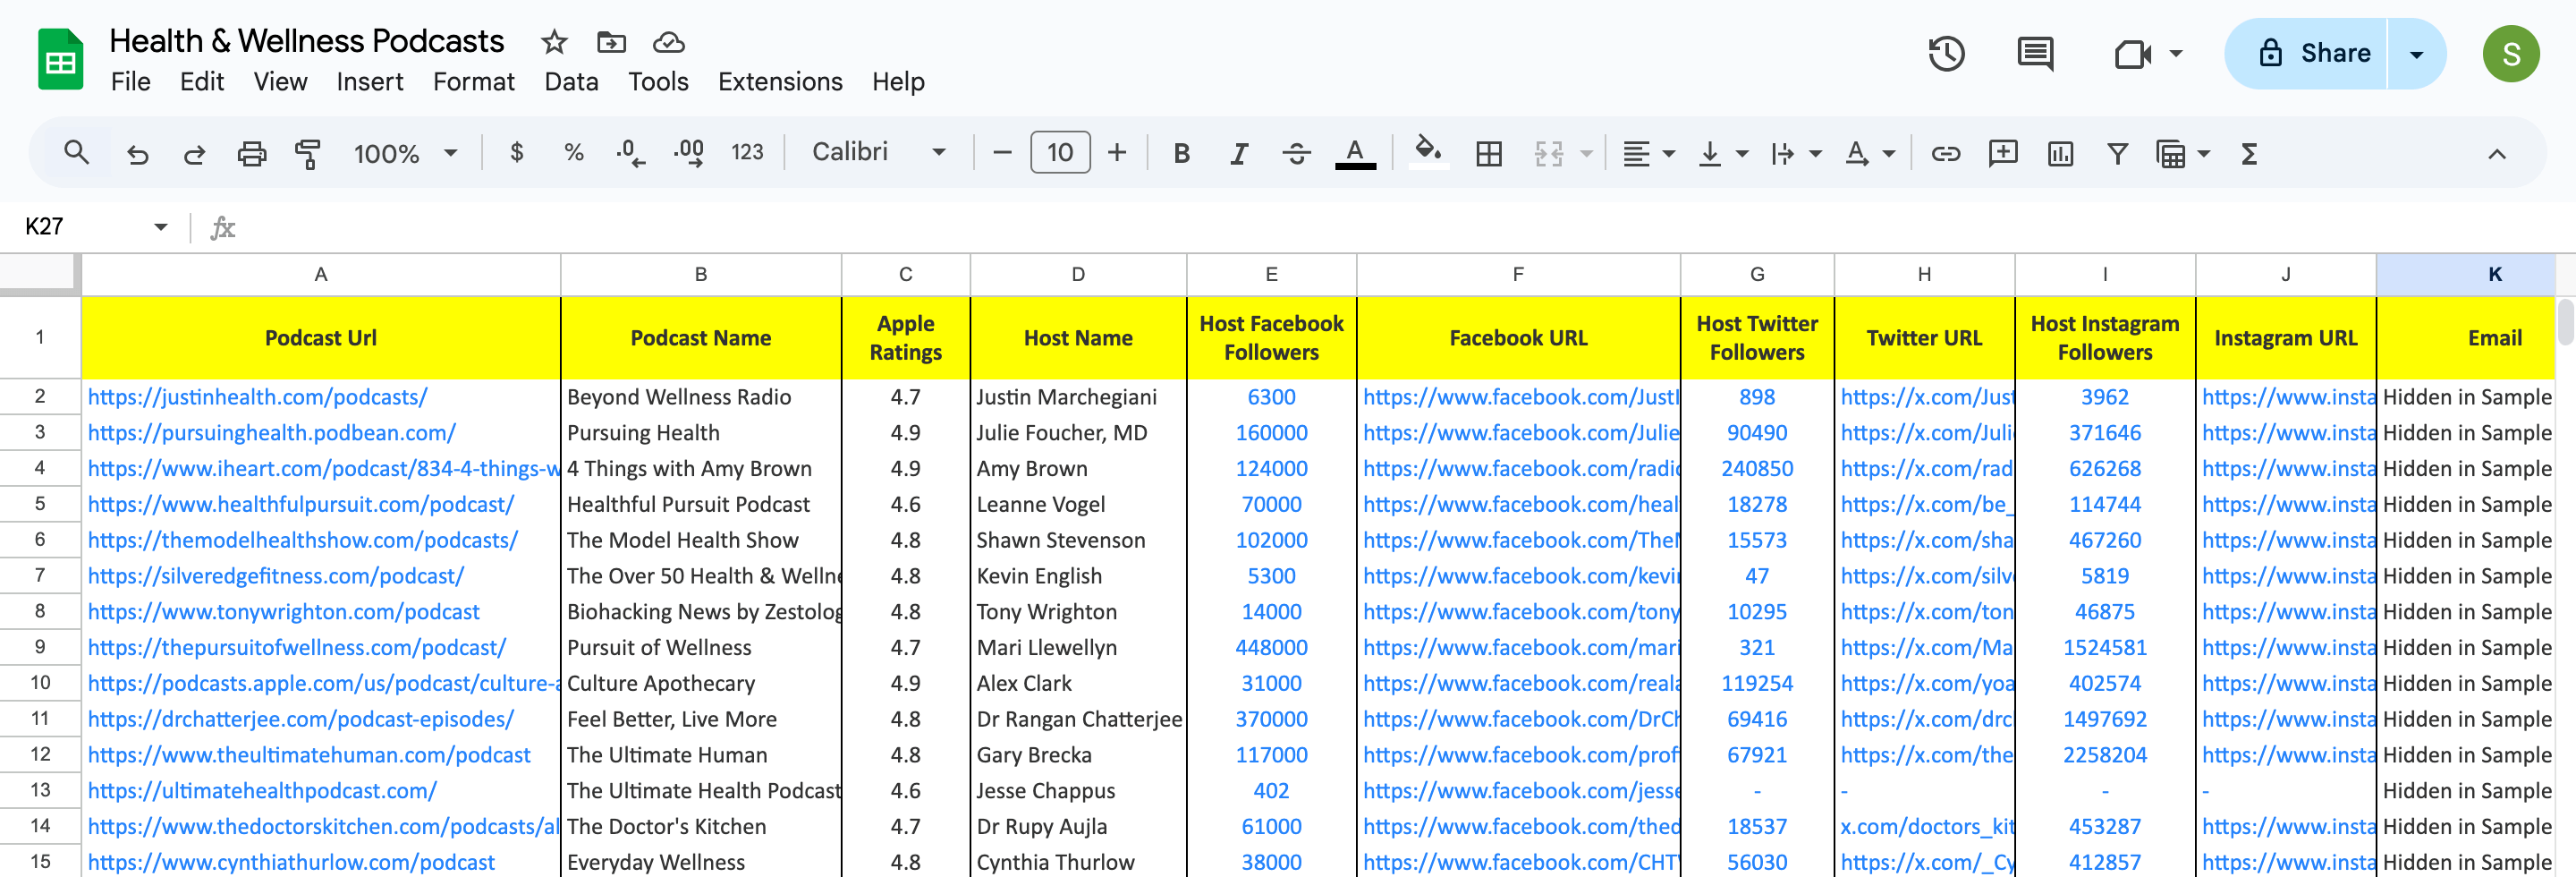
Task: Open horizontal align dropdown
Action: (x=1648, y=153)
